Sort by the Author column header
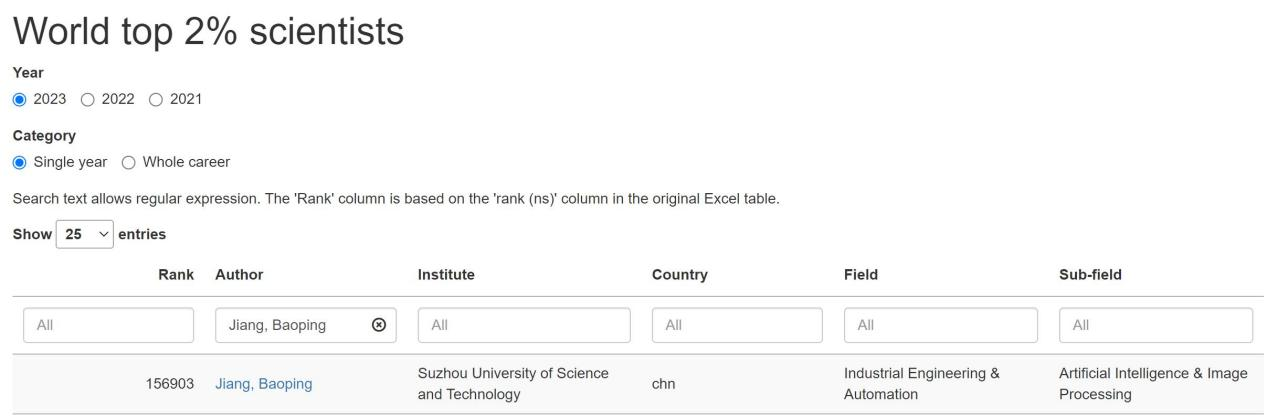The image size is (1267, 416). (x=239, y=275)
